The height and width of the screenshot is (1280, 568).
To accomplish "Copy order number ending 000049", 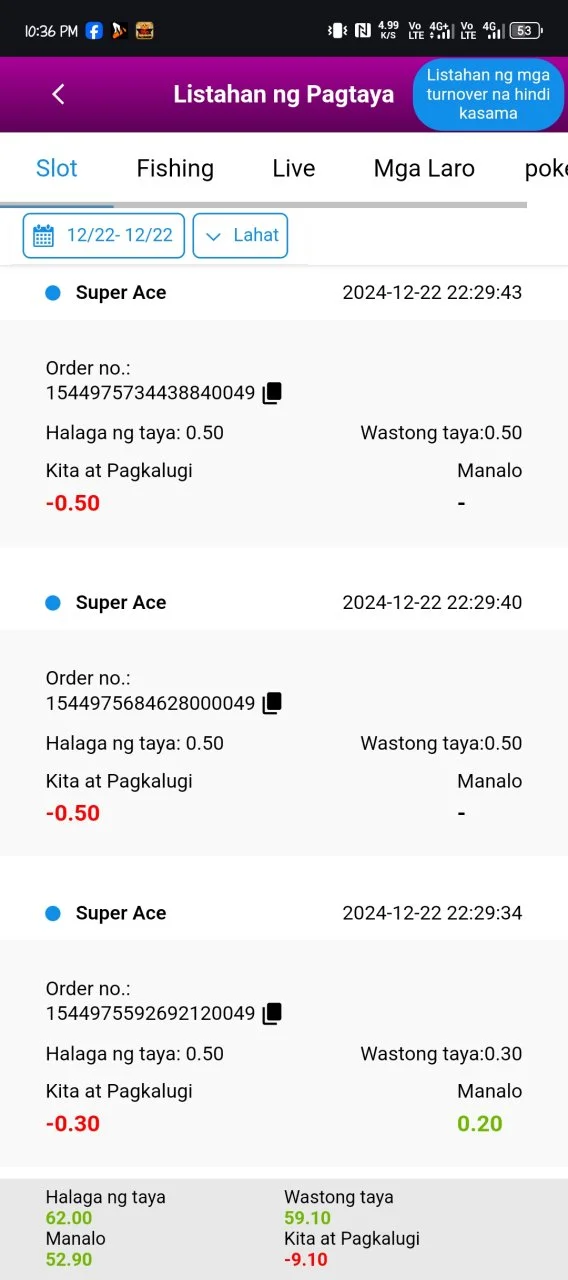I will point(272,703).
